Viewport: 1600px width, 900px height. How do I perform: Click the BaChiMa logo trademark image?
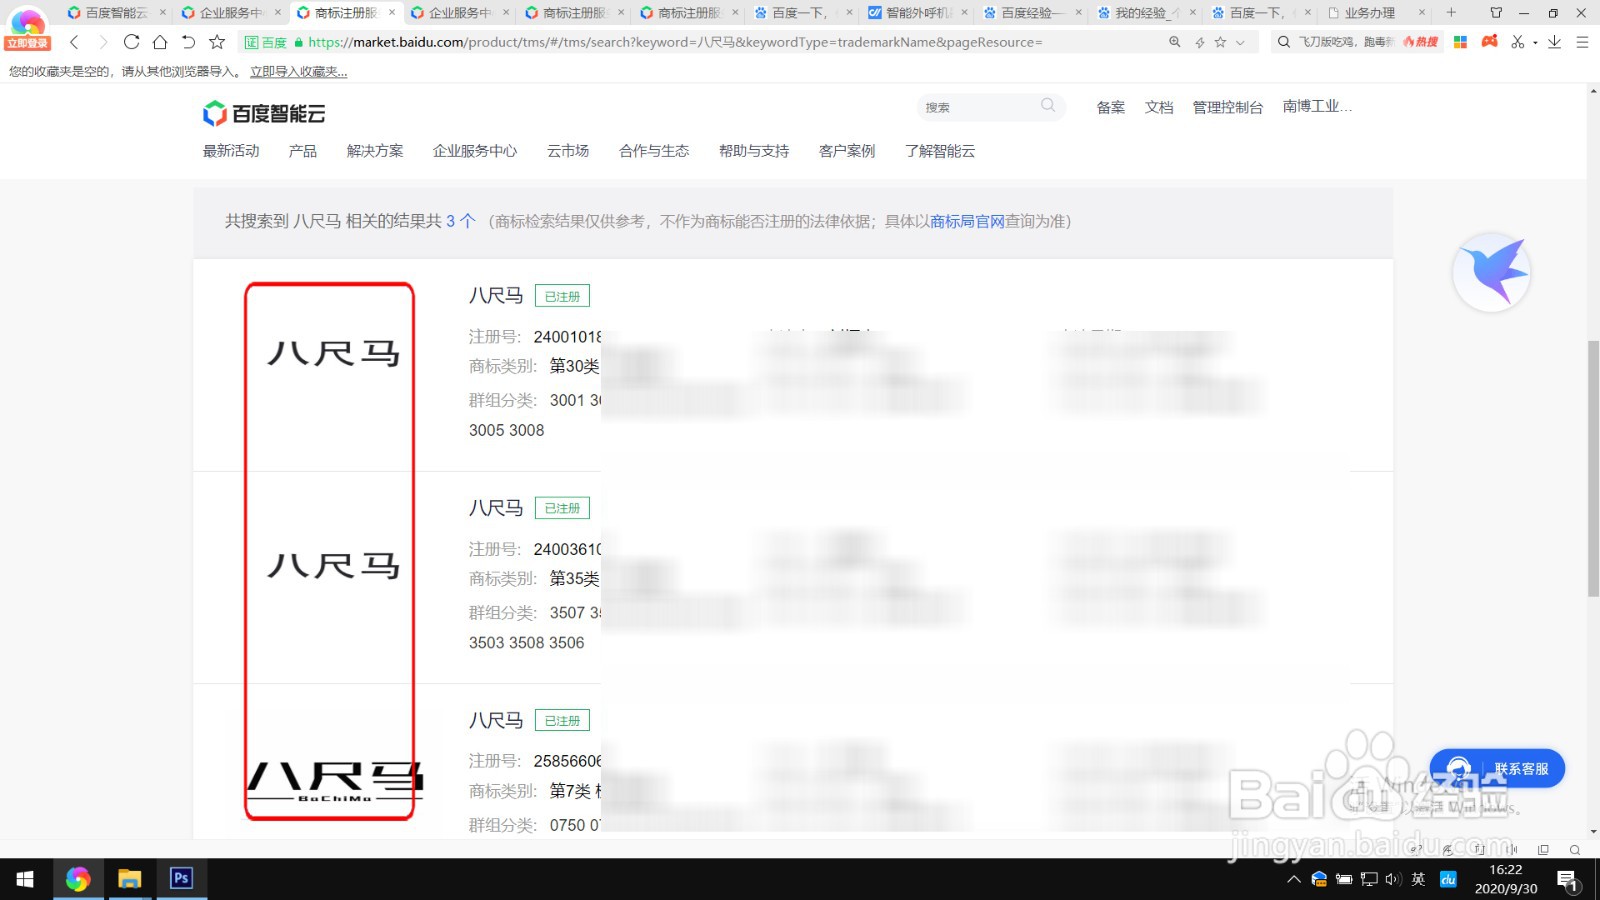point(335,781)
